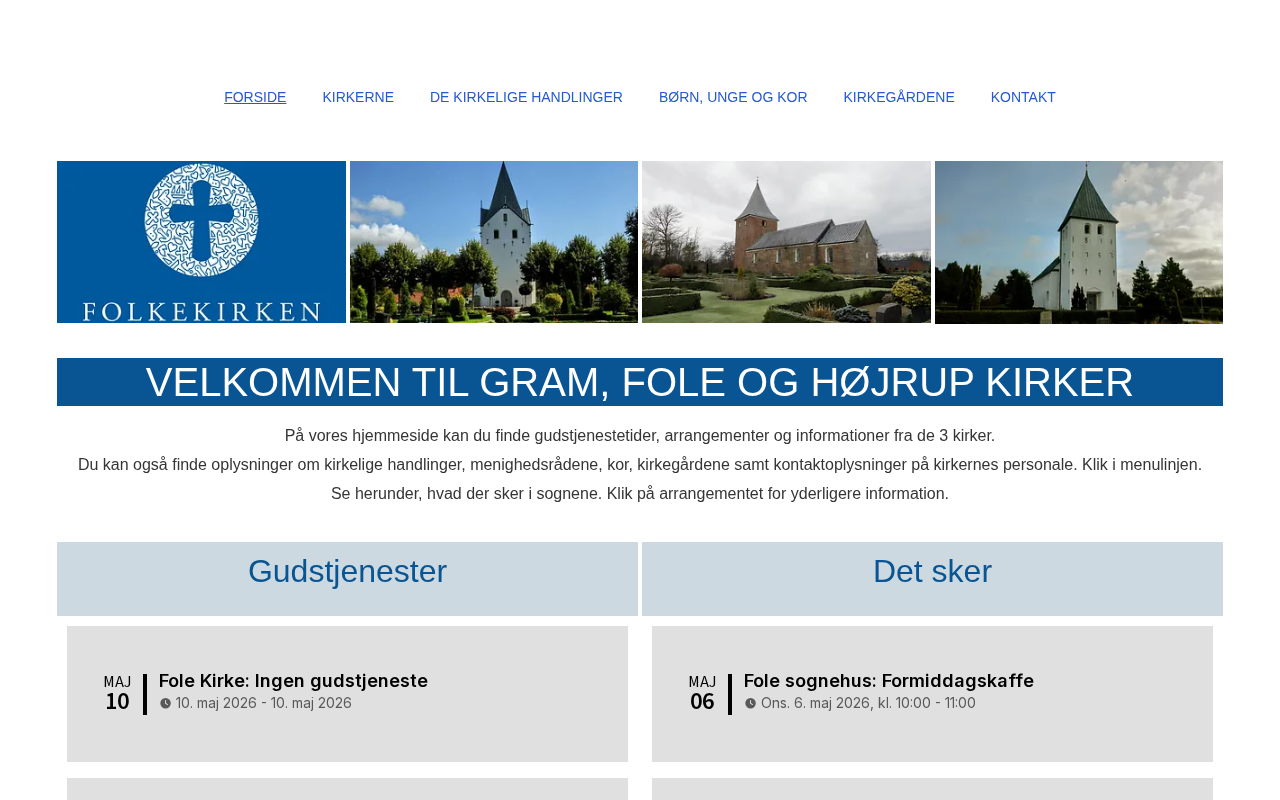Open Fole Kirke: Ingen gudstjeneste event
Image resolution: width=1280 pixels, height=800 pixels.
coord(293,681)
